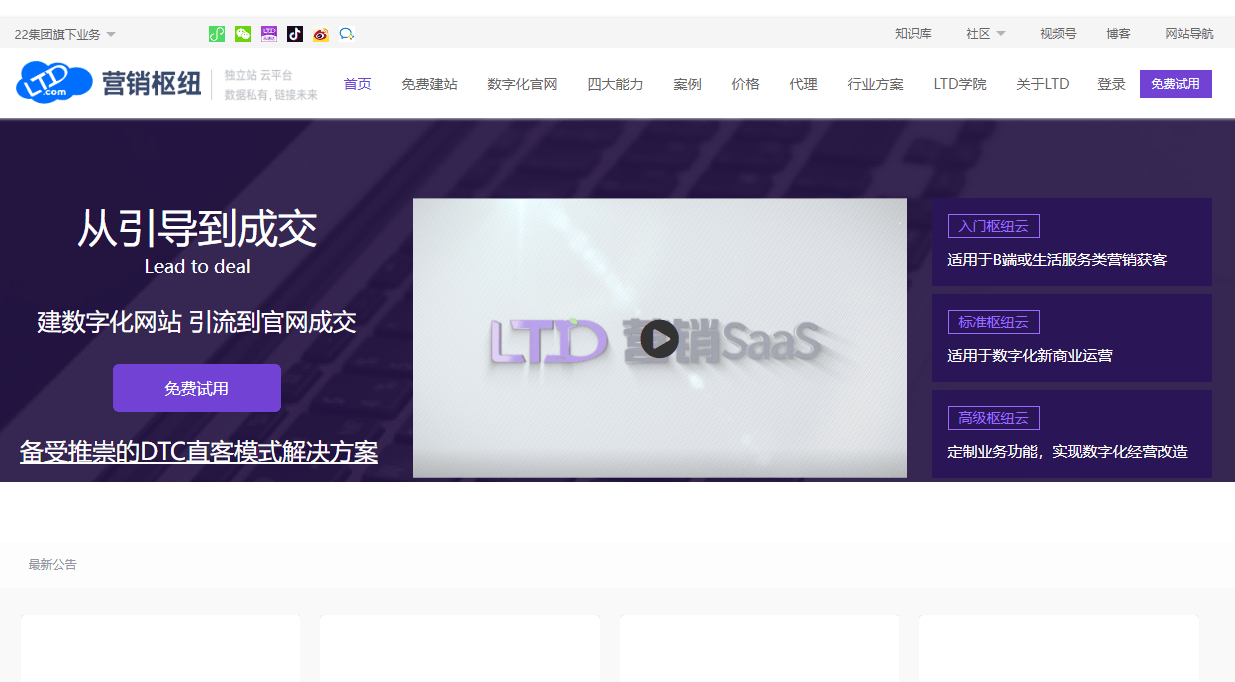Play the LTD 营销SaaS video
The image size is (1235, 682).
660,338
